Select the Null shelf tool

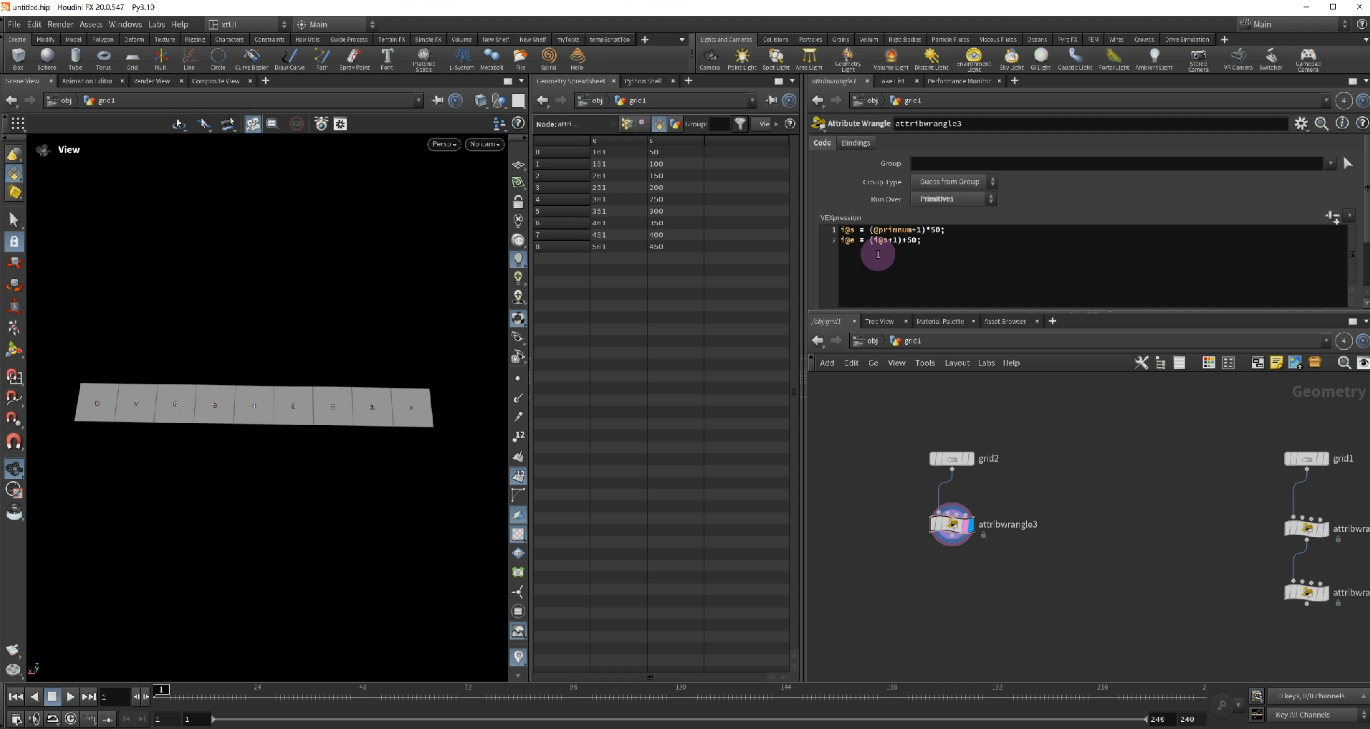160,59
